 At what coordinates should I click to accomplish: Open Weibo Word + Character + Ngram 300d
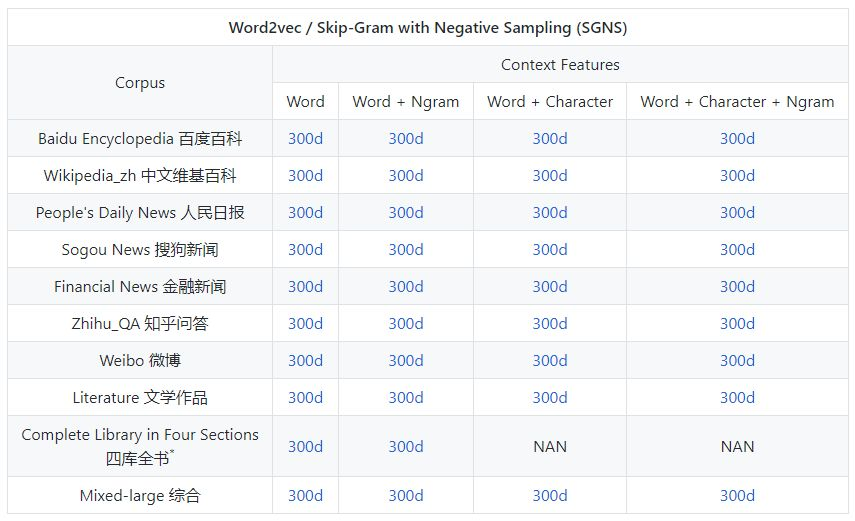coord(737,361)
